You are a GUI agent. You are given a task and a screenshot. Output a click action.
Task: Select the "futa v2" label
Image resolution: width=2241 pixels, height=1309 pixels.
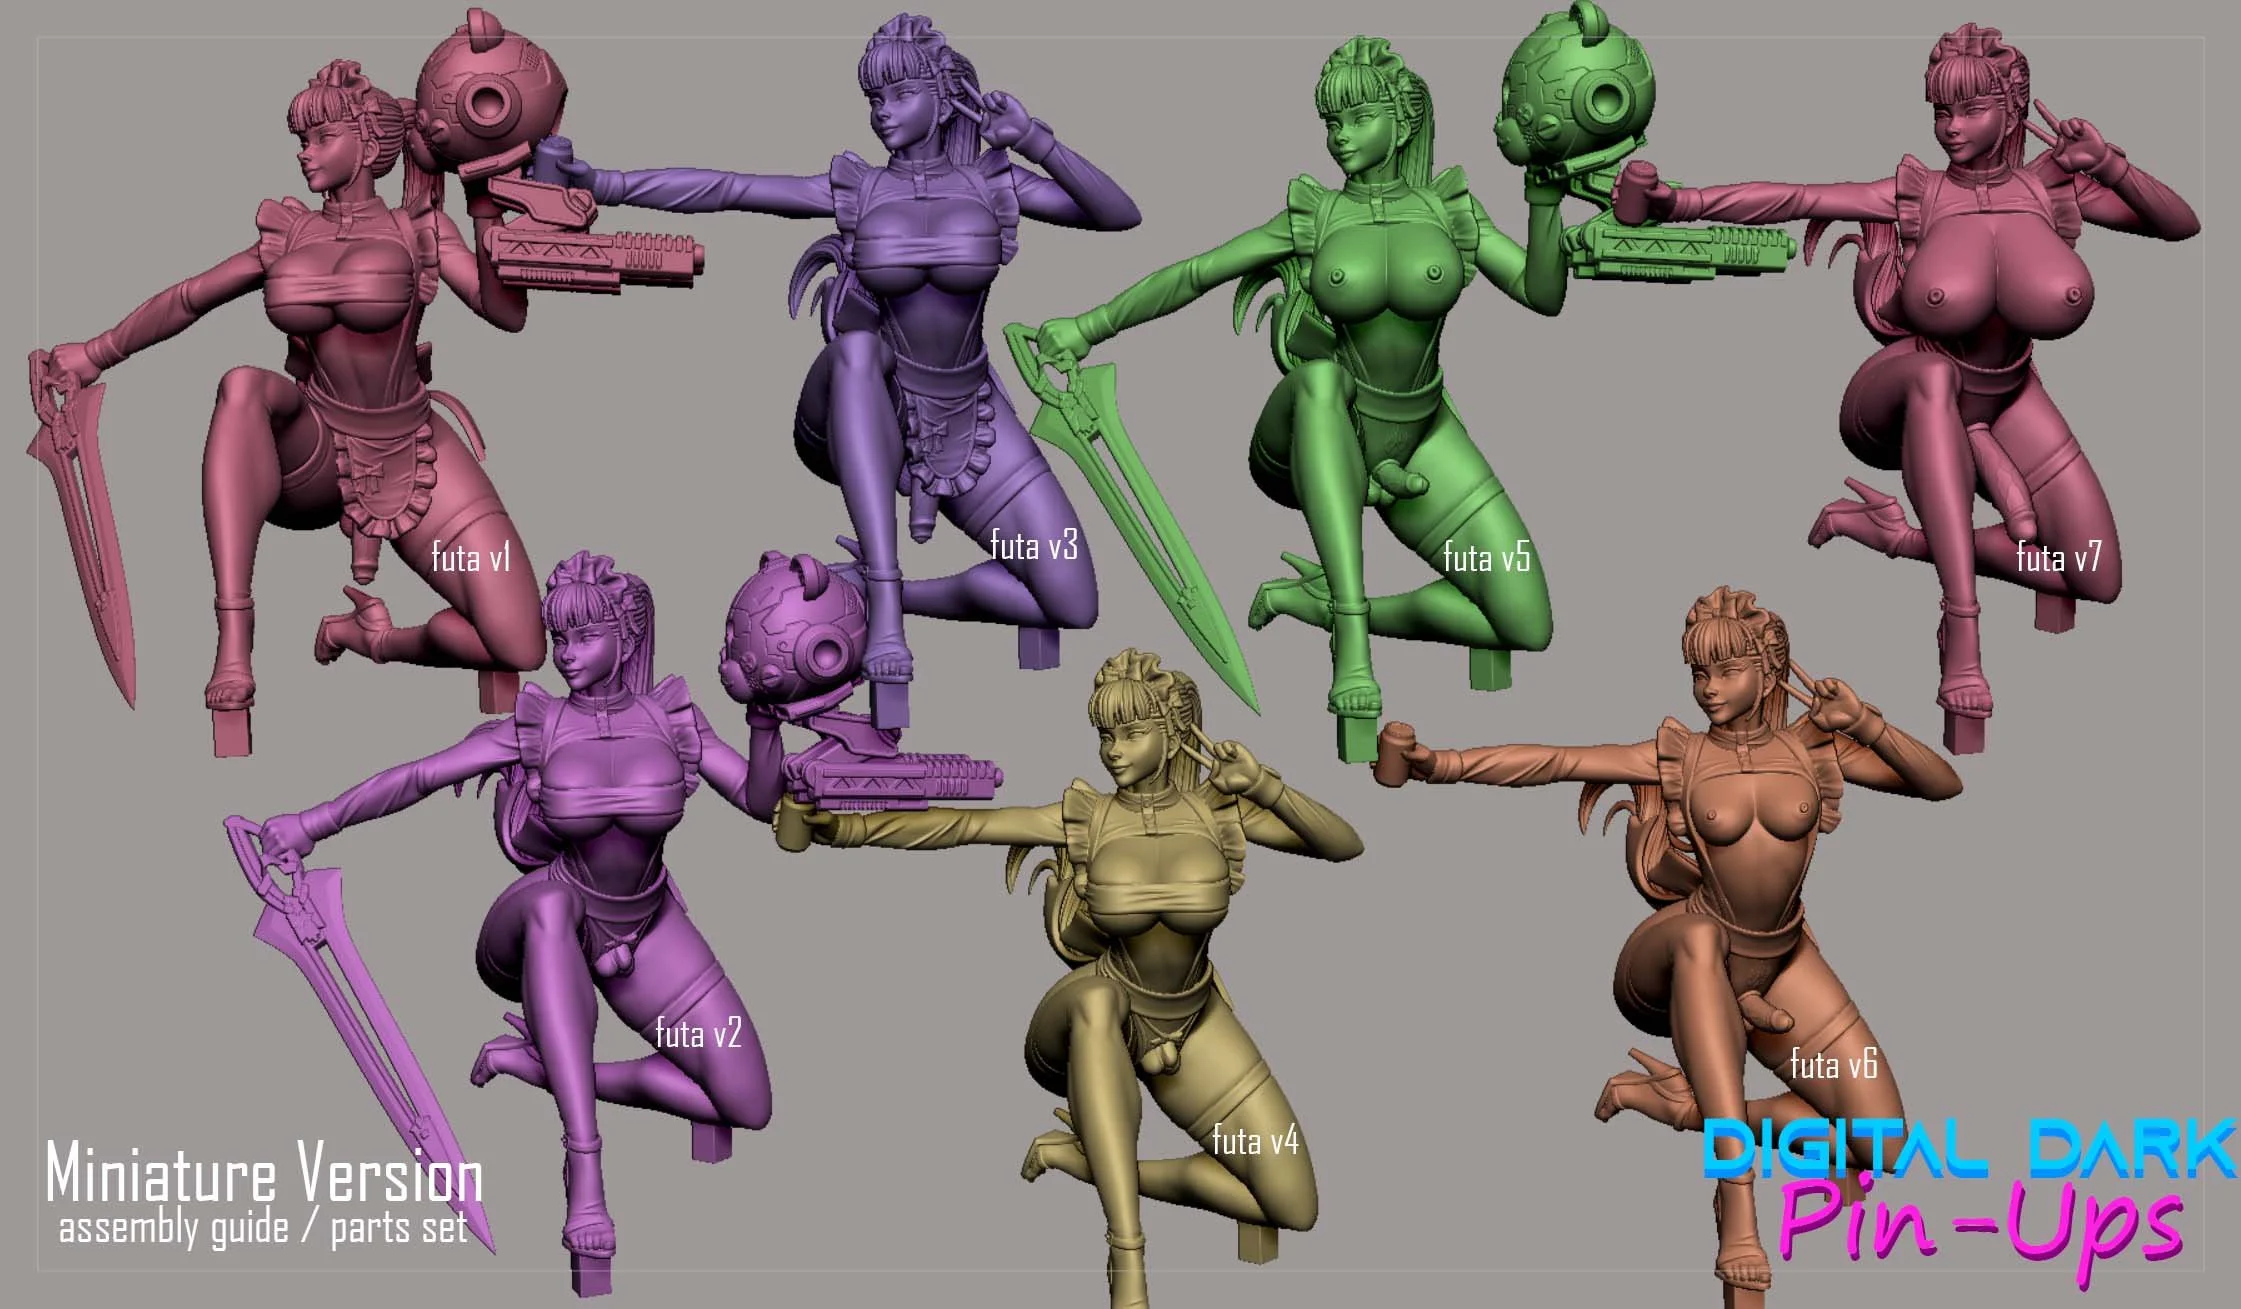[698, 1033]
